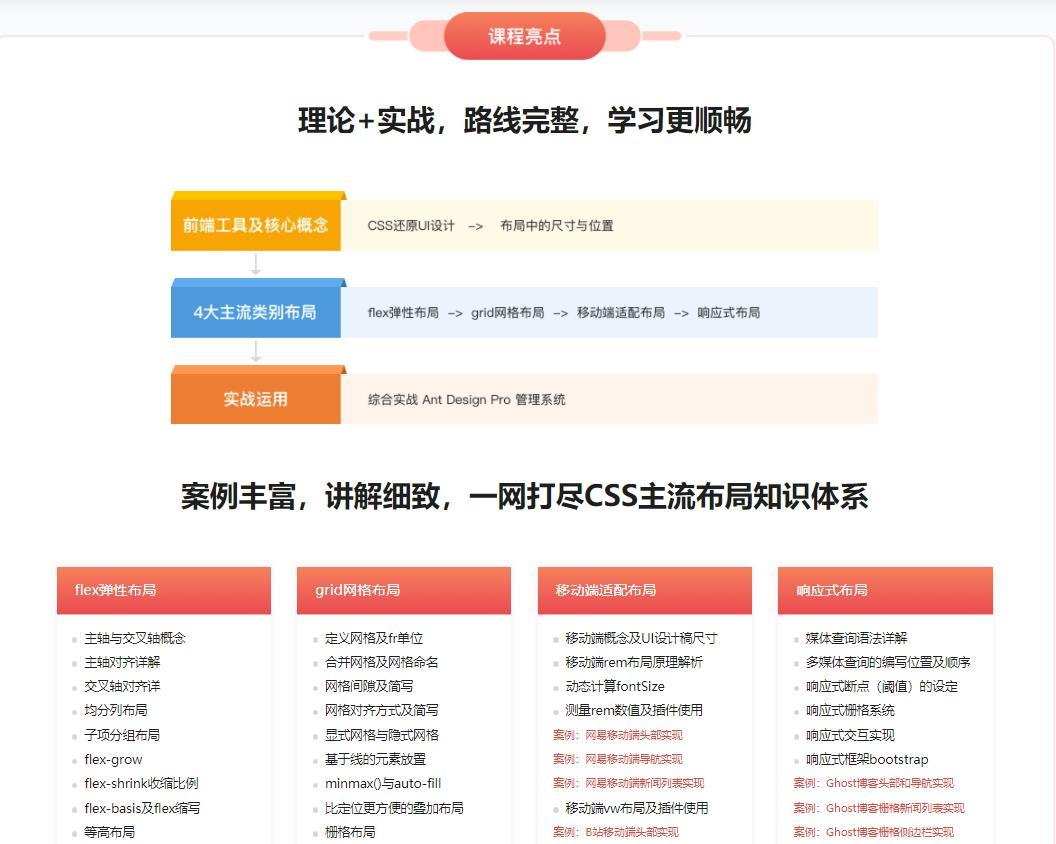Open 案例：Ghost博客栅格新闻列表实现 link
This screenshot has width=1056, height=844.
[x=879, y=808]
